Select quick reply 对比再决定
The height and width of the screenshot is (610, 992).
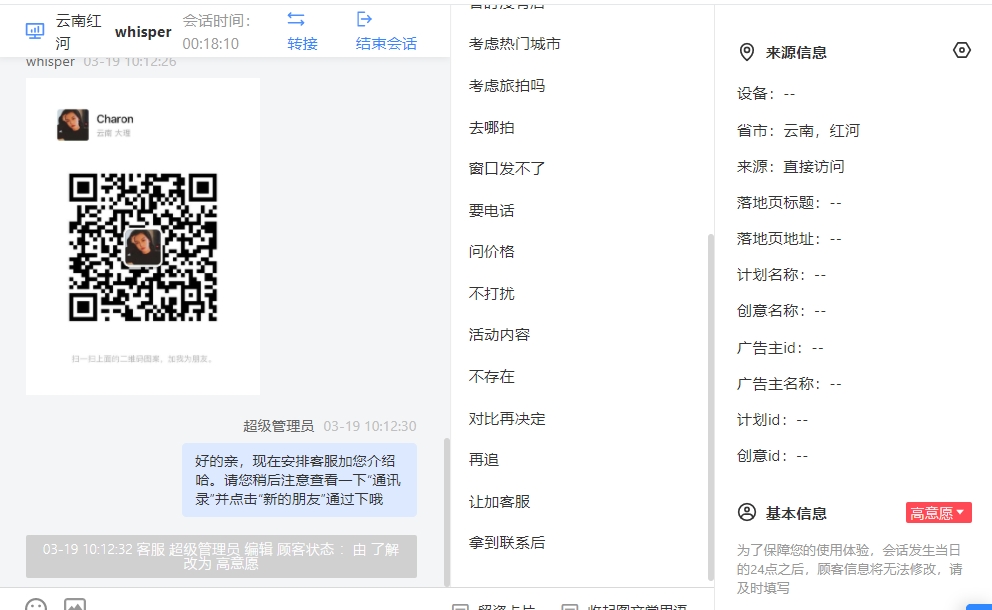pyautogui.click(x=507, y=418)
